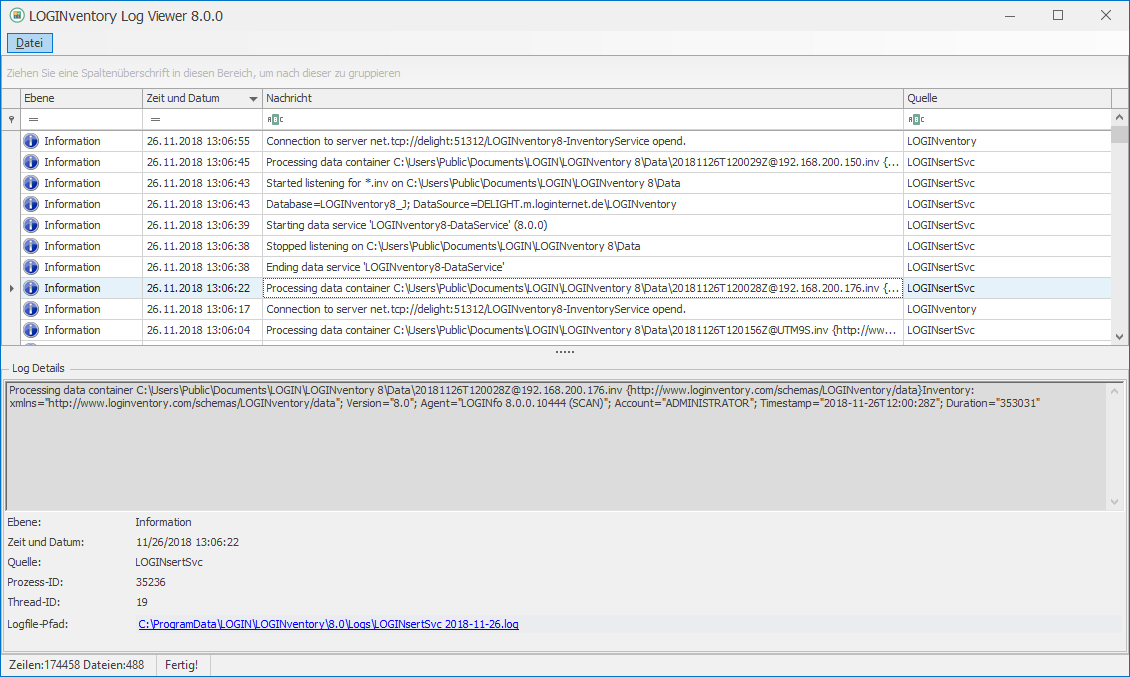Click the info icon of the 13:06:55 row
Screen dimensions: 1130x677
31,141
